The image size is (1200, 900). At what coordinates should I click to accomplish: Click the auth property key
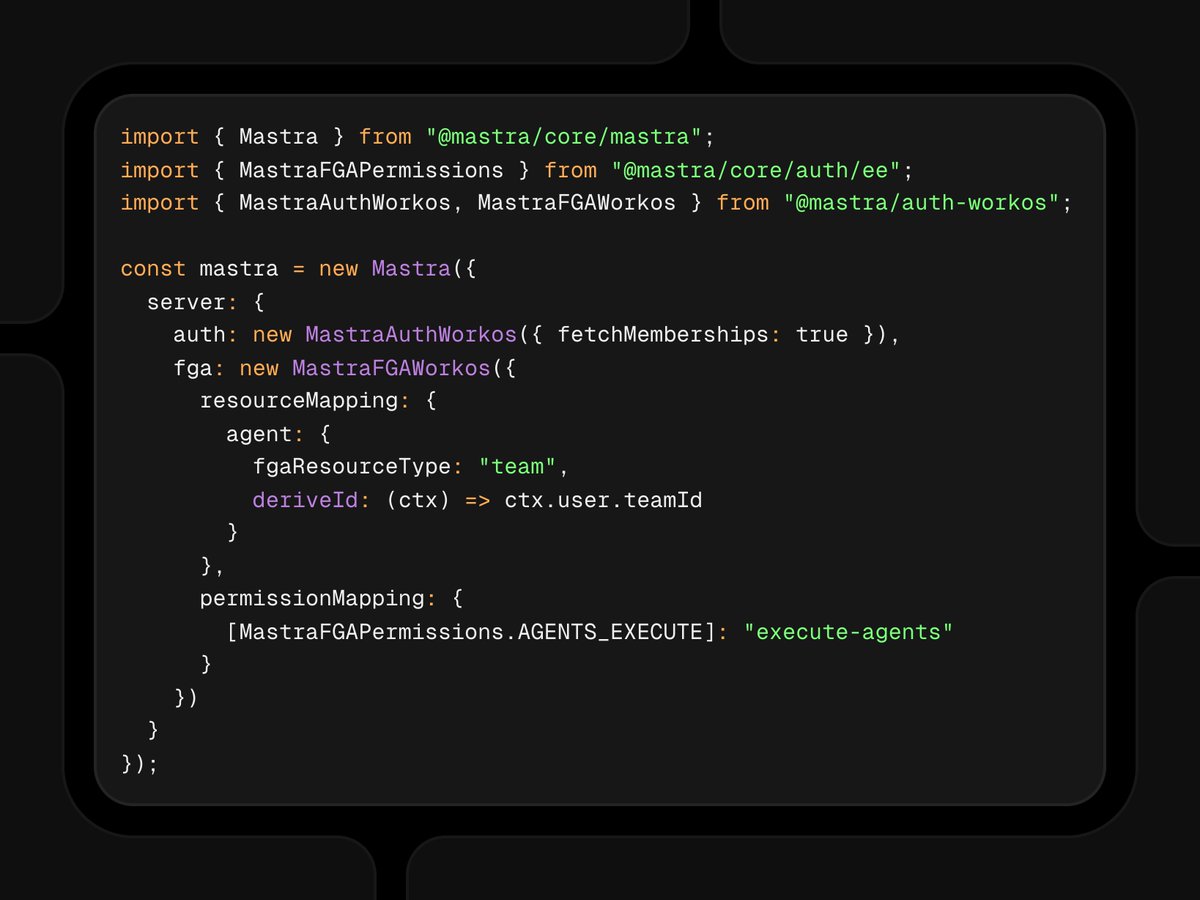(x=199, y=335)
